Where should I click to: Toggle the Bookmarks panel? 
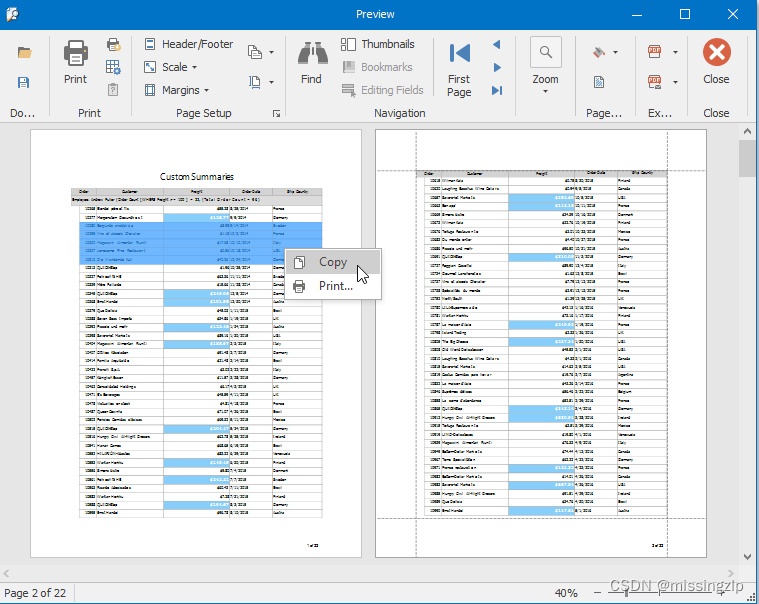point(377,67)
